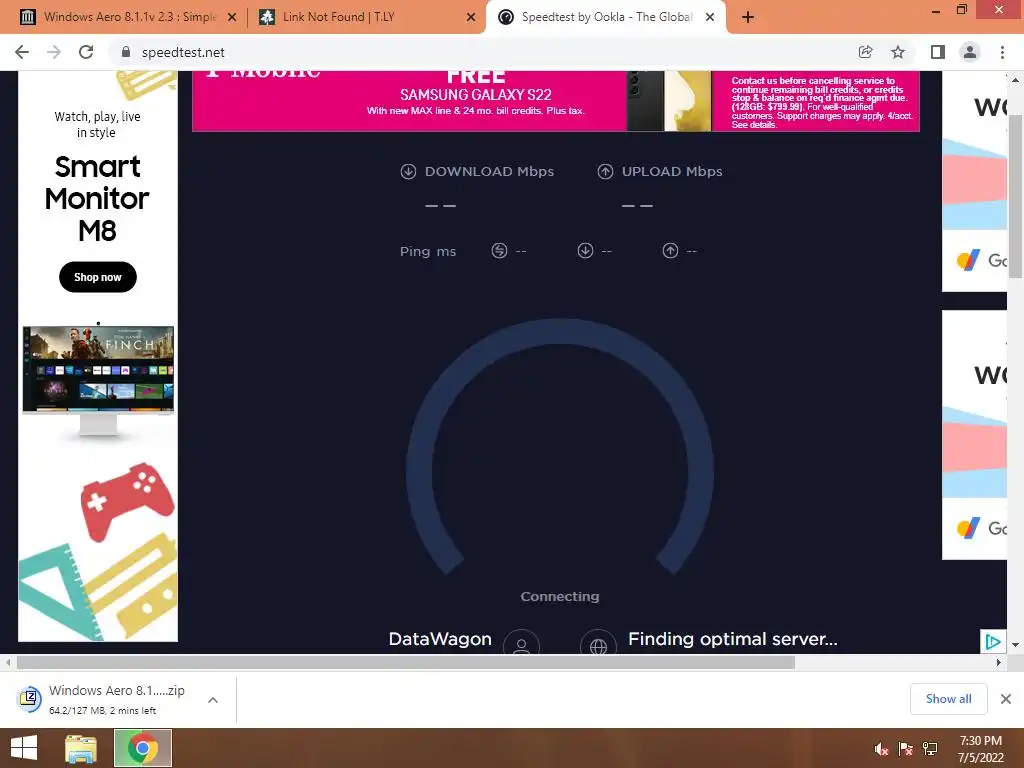Screen dimensions: 1024x768
Task: Close the Windows Aero tab
Action: click(232, 18)
